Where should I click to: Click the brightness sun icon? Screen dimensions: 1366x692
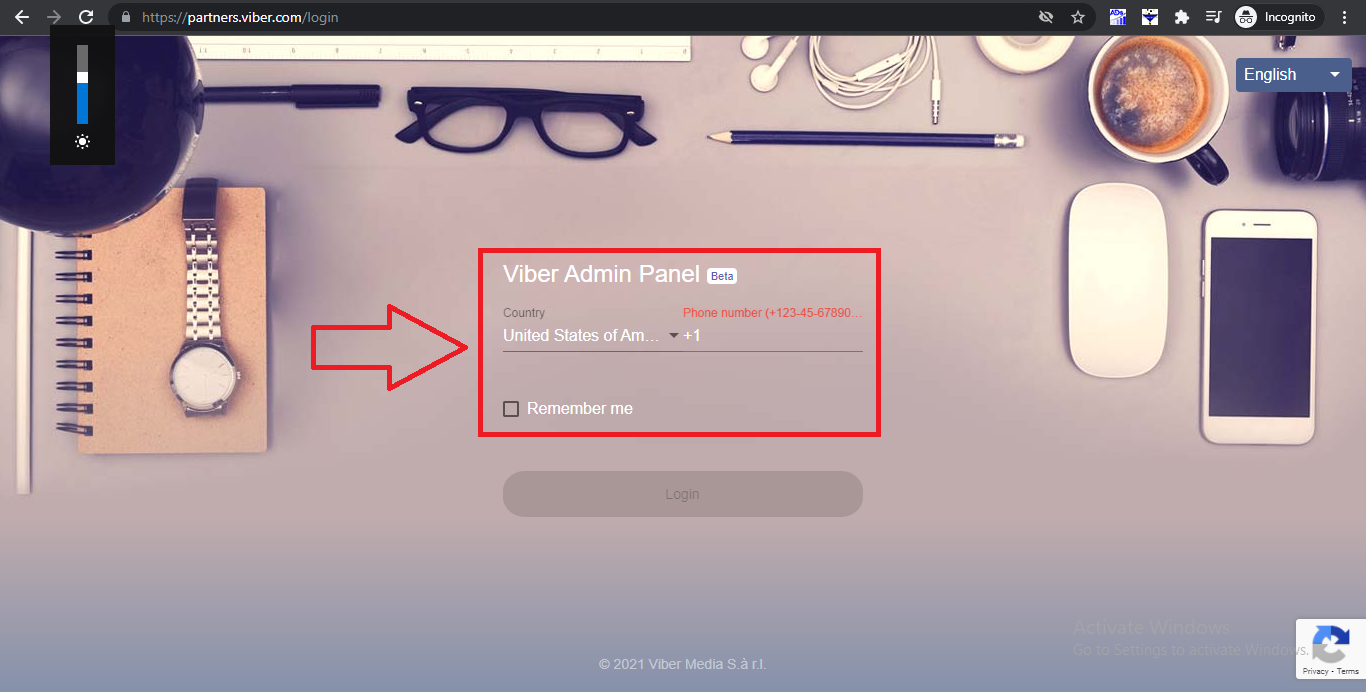82,142
